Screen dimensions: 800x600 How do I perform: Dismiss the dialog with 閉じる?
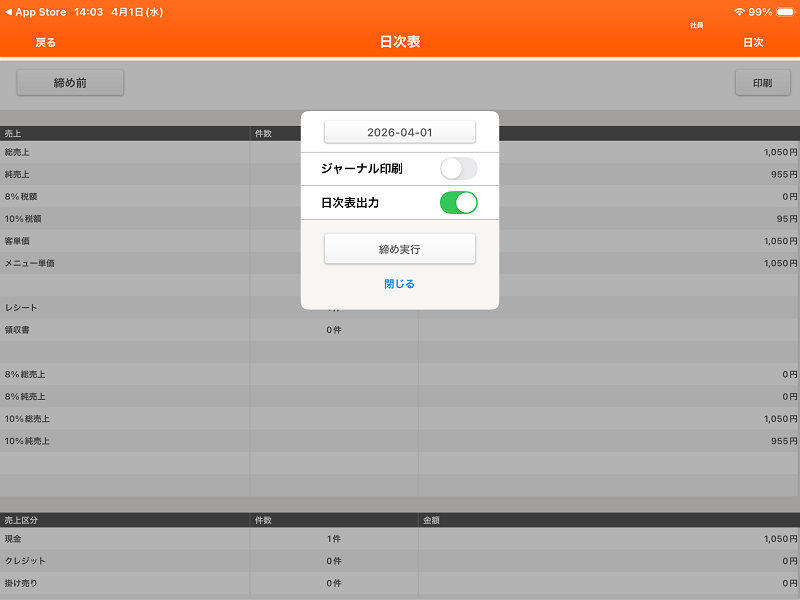tap(400, 284)
